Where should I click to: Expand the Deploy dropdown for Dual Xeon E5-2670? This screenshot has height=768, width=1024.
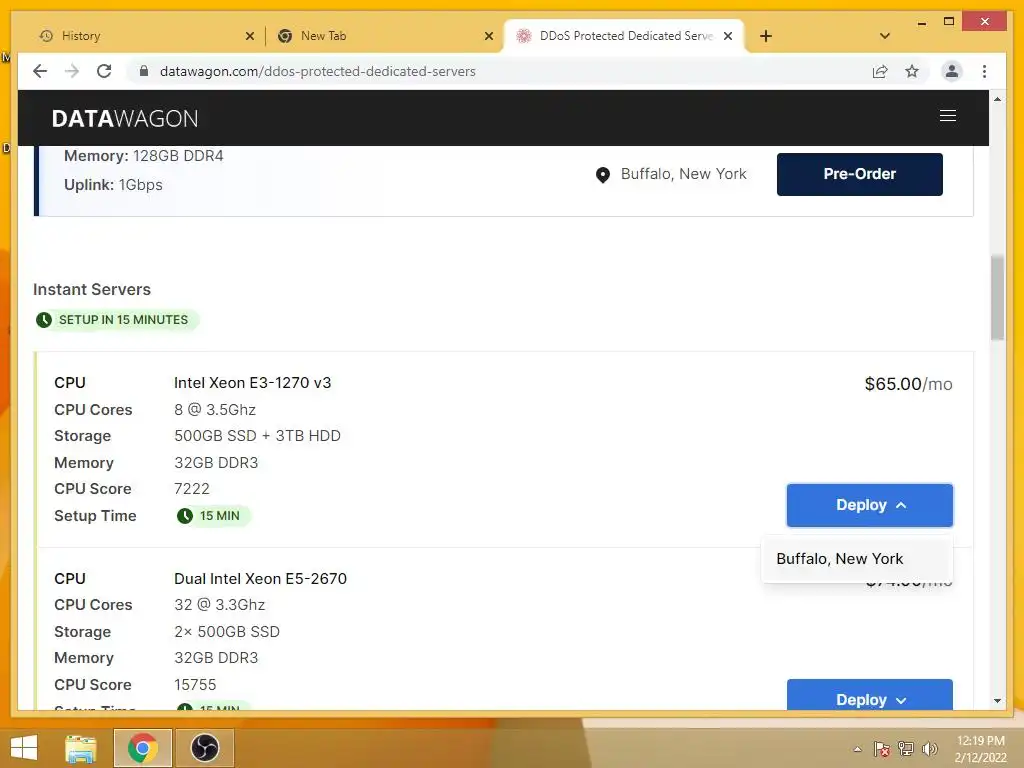pyautogui.click(x=869, y=696)
